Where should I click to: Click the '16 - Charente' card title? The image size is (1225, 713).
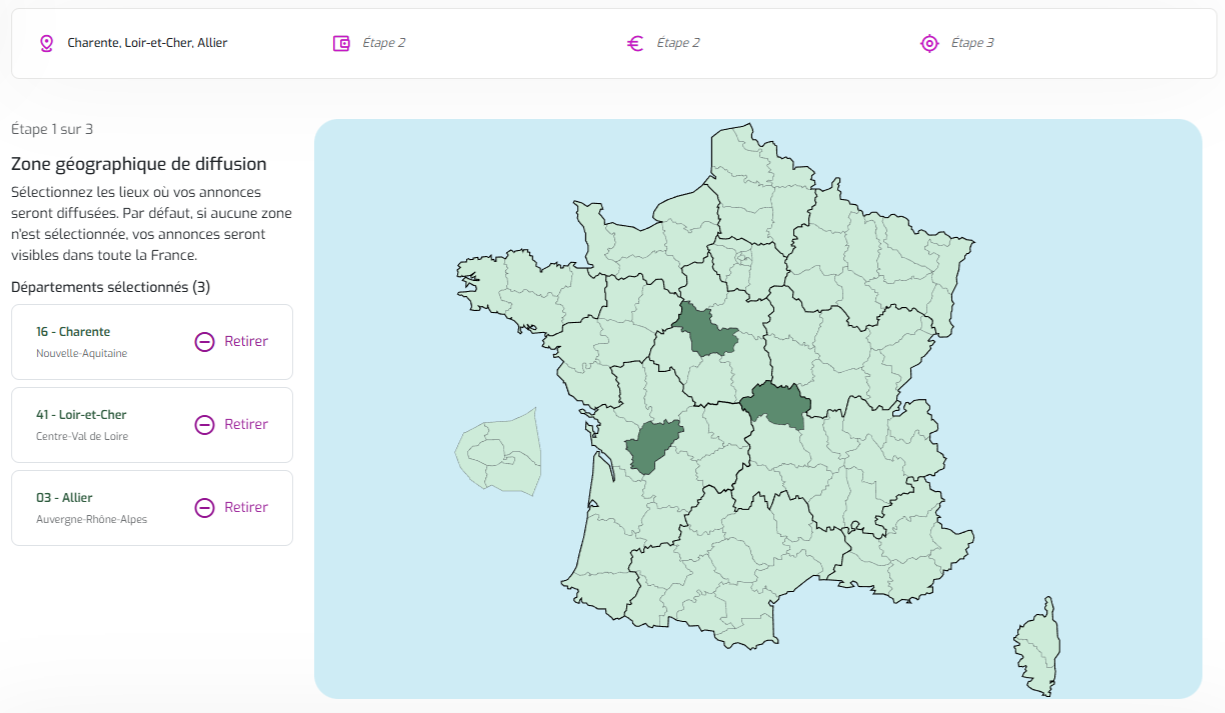[73, 332]
